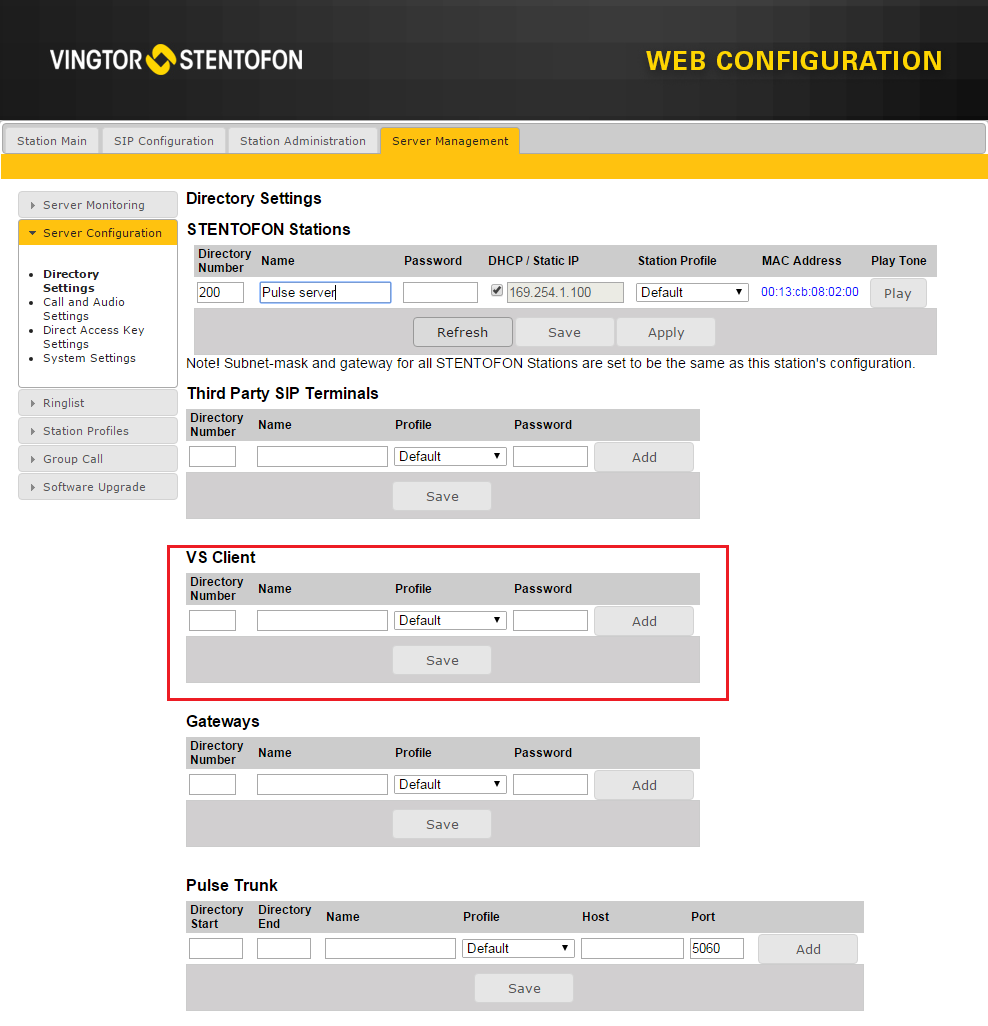Click the Vingtor Stentofon logo

[176, 60]
